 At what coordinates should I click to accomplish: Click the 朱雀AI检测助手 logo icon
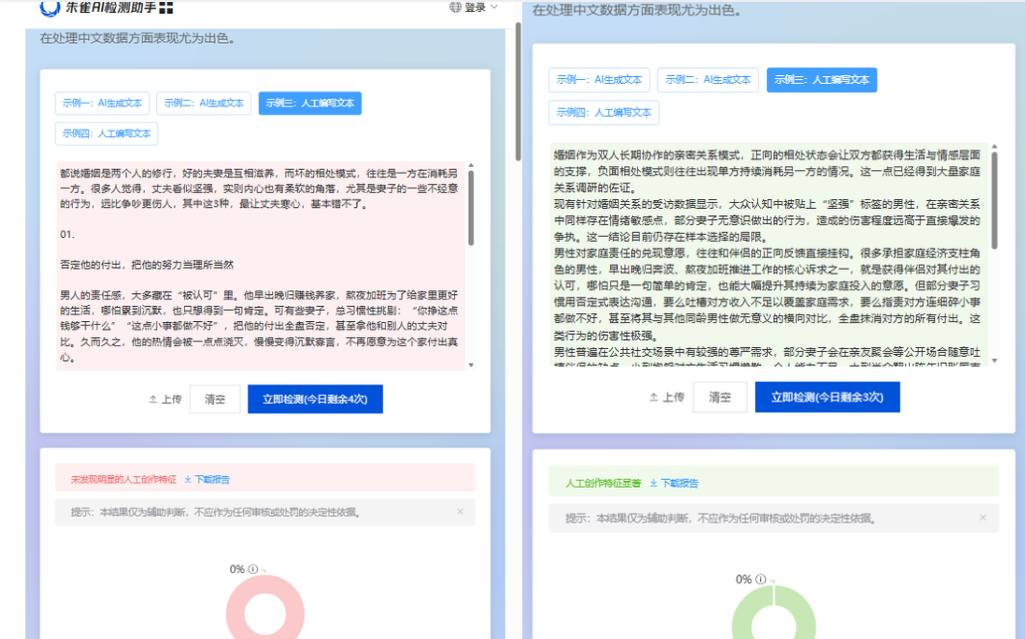[50, 7]
